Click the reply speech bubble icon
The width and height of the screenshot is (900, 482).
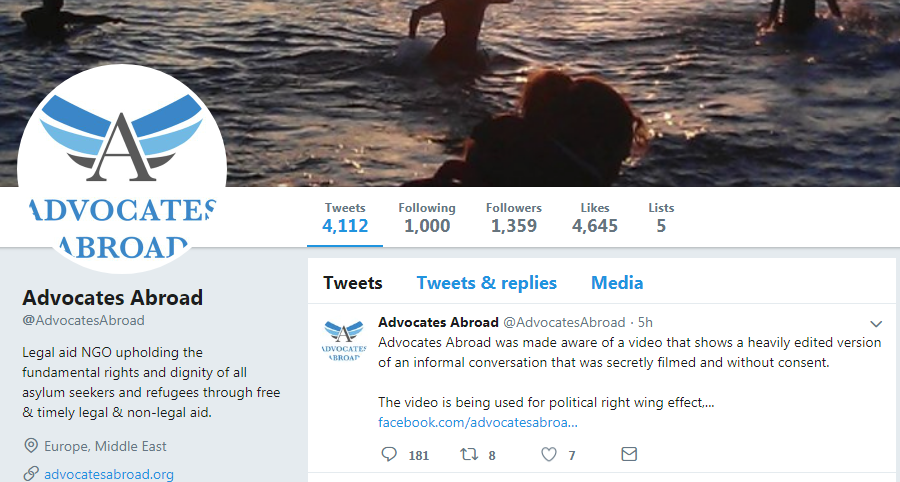(x=390, y=454)
